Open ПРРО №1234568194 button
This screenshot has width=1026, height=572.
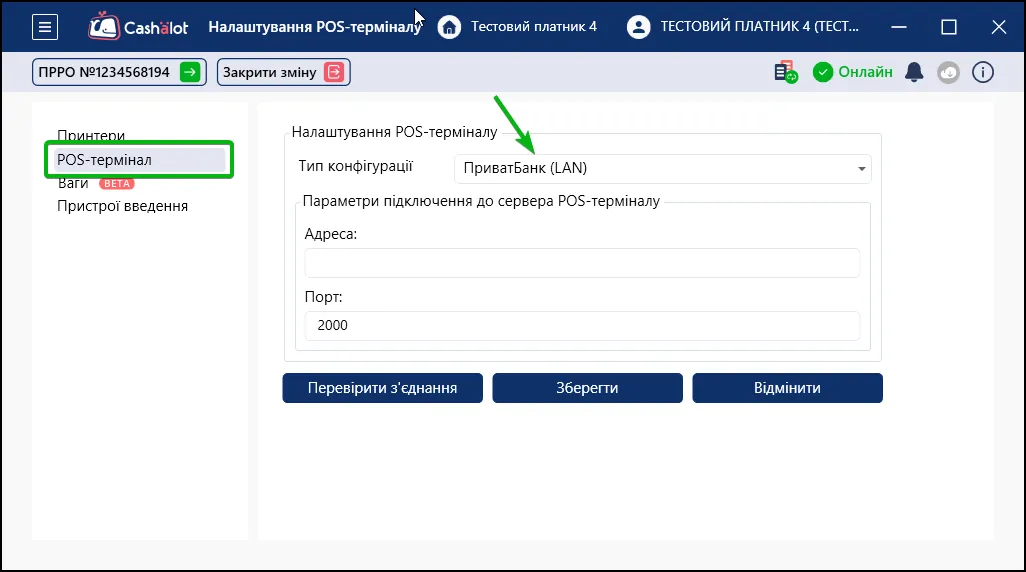click(x=119, y=72)
